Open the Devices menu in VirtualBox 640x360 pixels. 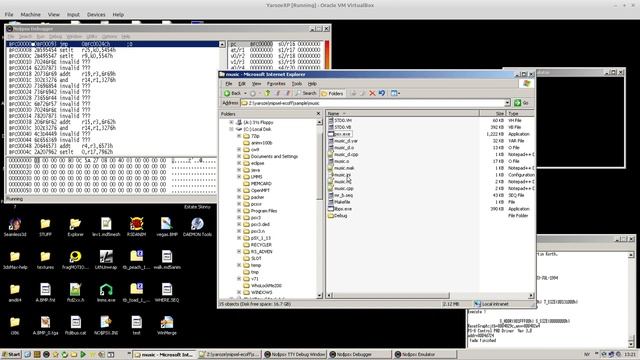[x=96, y=14]
